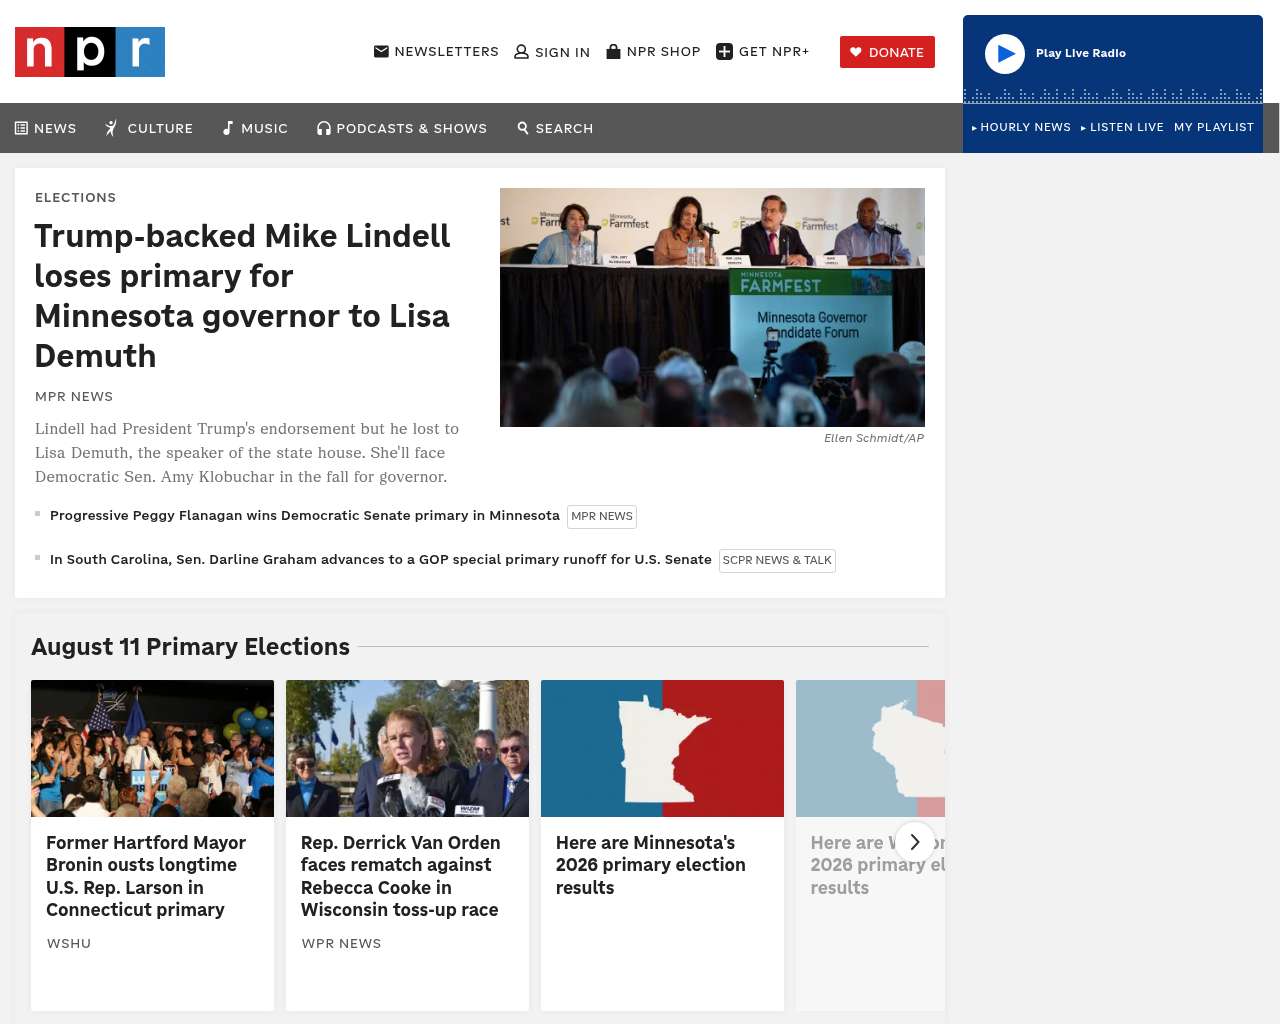Click the Culture dancer icon
The image size is (1280, 1024).
pyautogui.click(x=112, y=128)
